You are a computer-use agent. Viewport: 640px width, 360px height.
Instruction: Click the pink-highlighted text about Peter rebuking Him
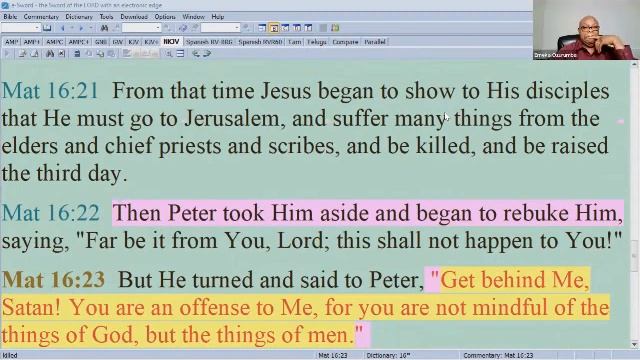pos(368,213)
